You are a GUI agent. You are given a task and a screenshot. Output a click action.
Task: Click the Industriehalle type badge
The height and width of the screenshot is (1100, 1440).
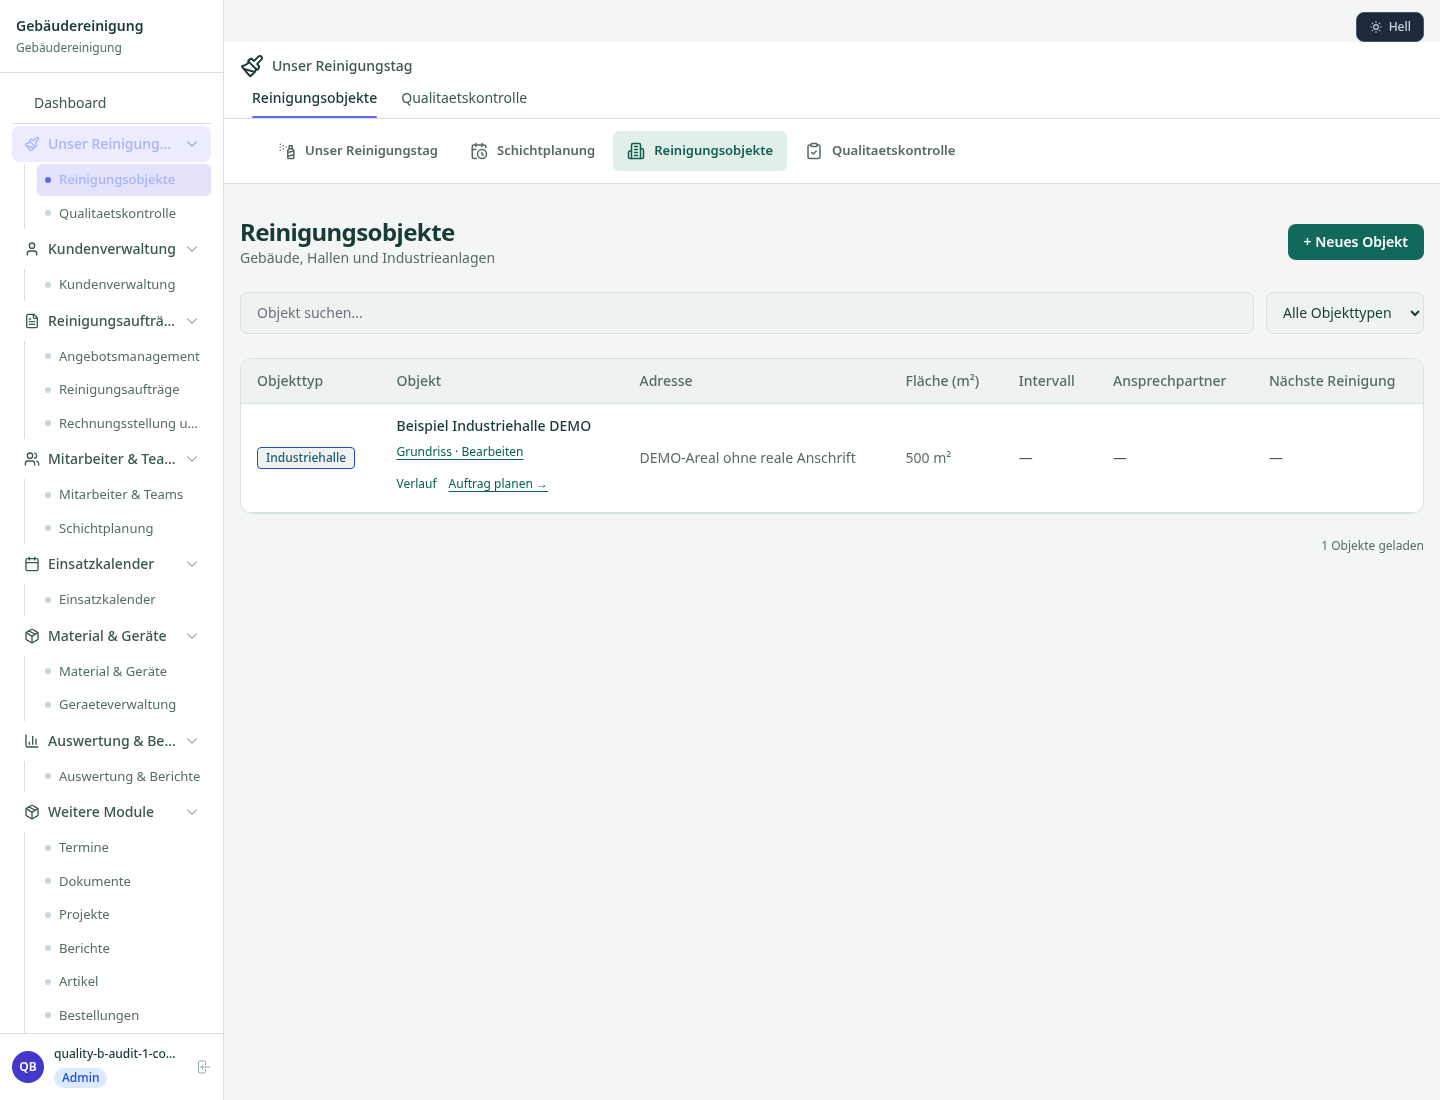[306, 458]
